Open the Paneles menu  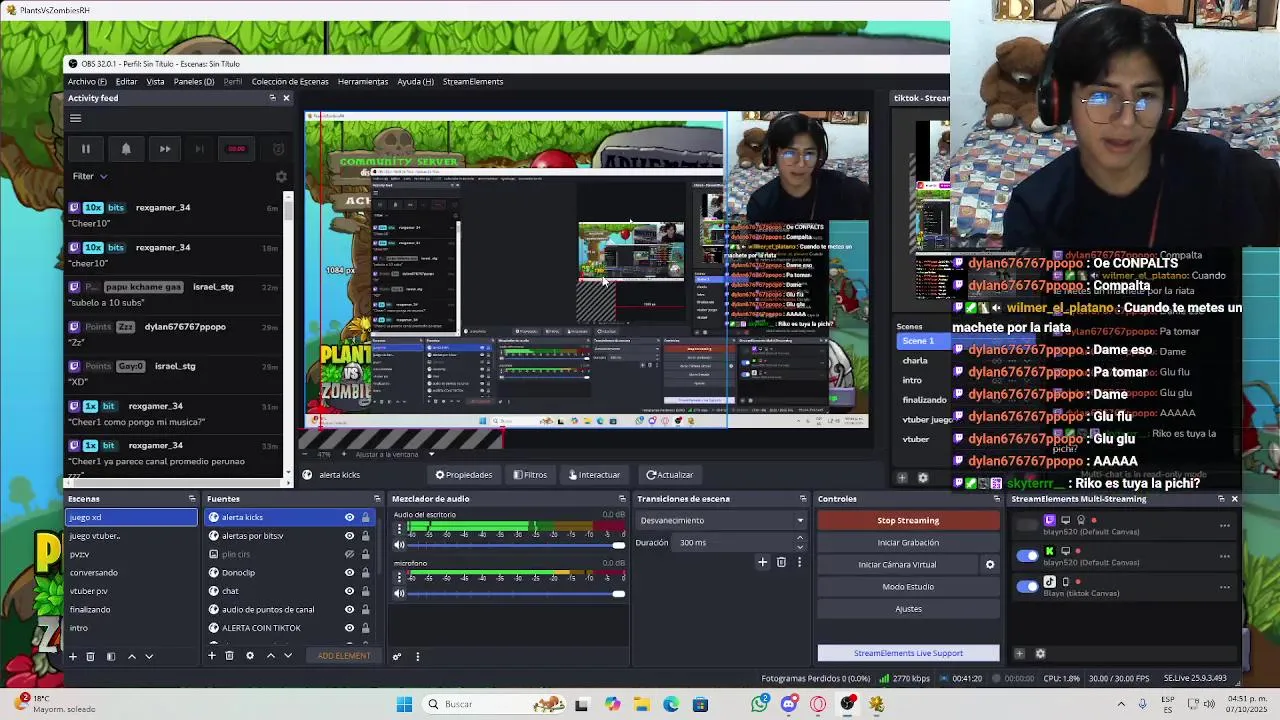[194, 82]
